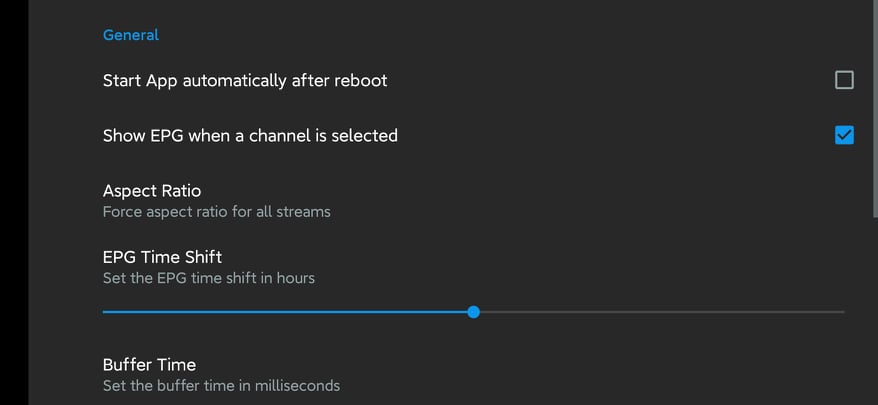Screen dimensions: 878x405
Task: Click the General section header
Action: 131,35
